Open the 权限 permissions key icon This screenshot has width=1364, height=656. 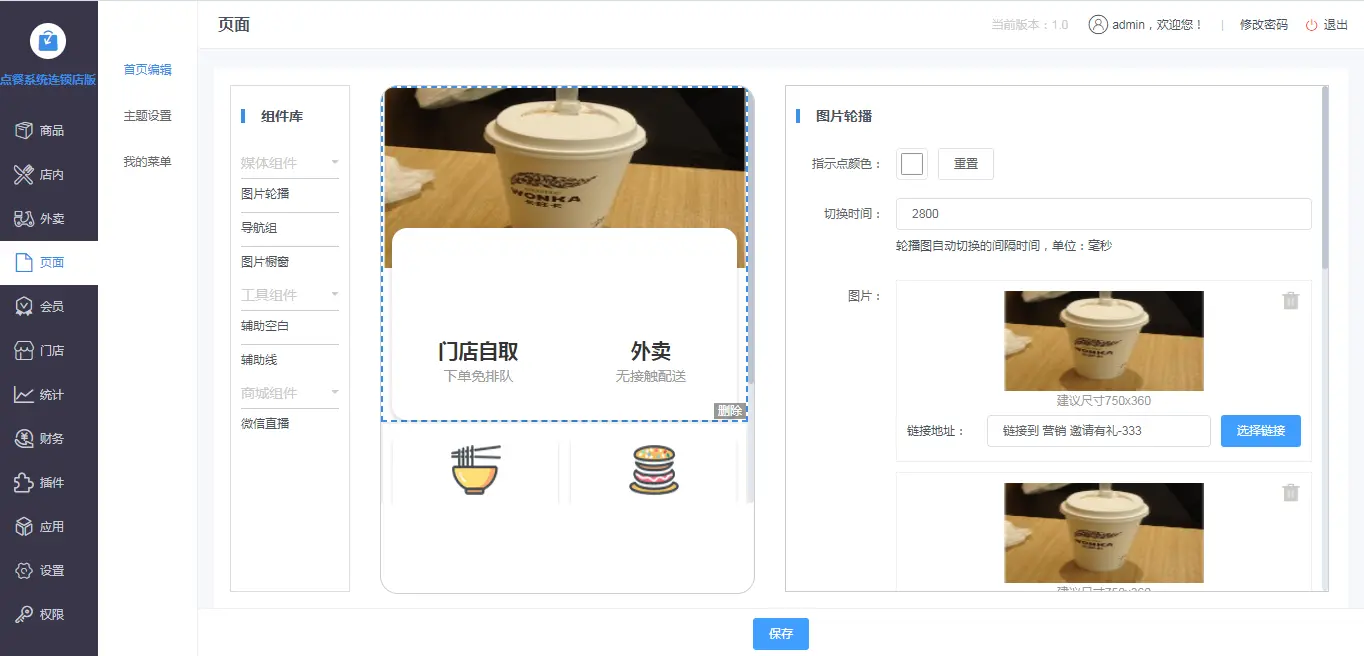pyautogui.click(x=24, y=615)
